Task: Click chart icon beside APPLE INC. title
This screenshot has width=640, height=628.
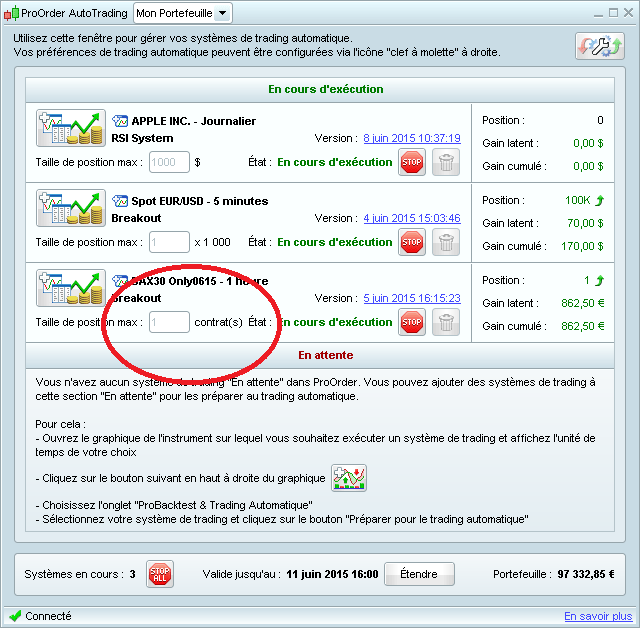Action: point(120,121)
